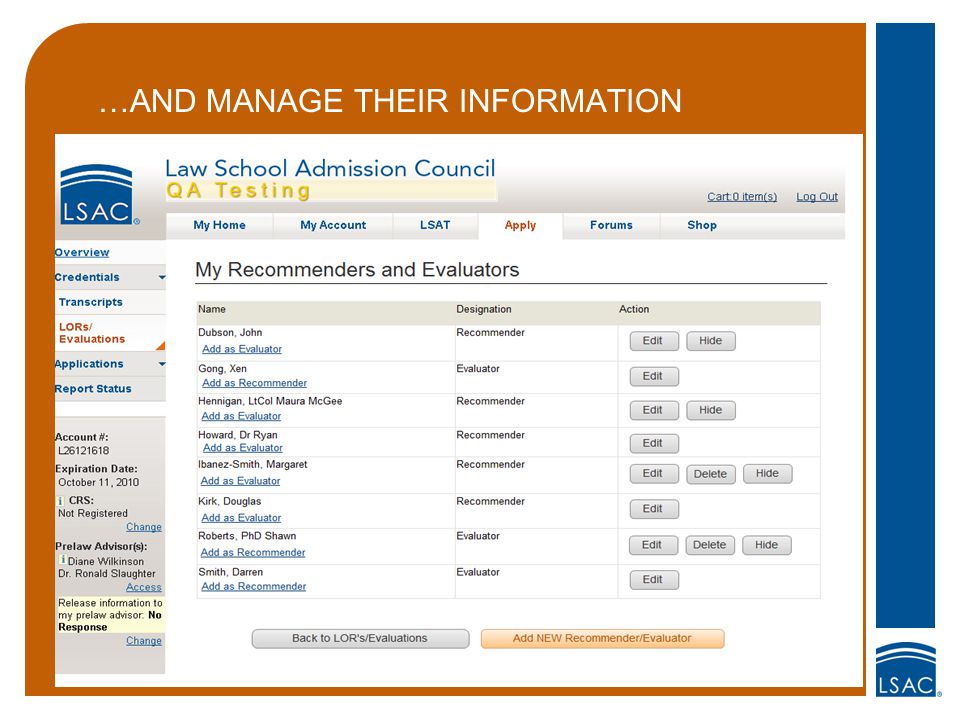960x720 pixels.
Task: Edit the Kirk, Douglas entry
Action: (654, 509)
